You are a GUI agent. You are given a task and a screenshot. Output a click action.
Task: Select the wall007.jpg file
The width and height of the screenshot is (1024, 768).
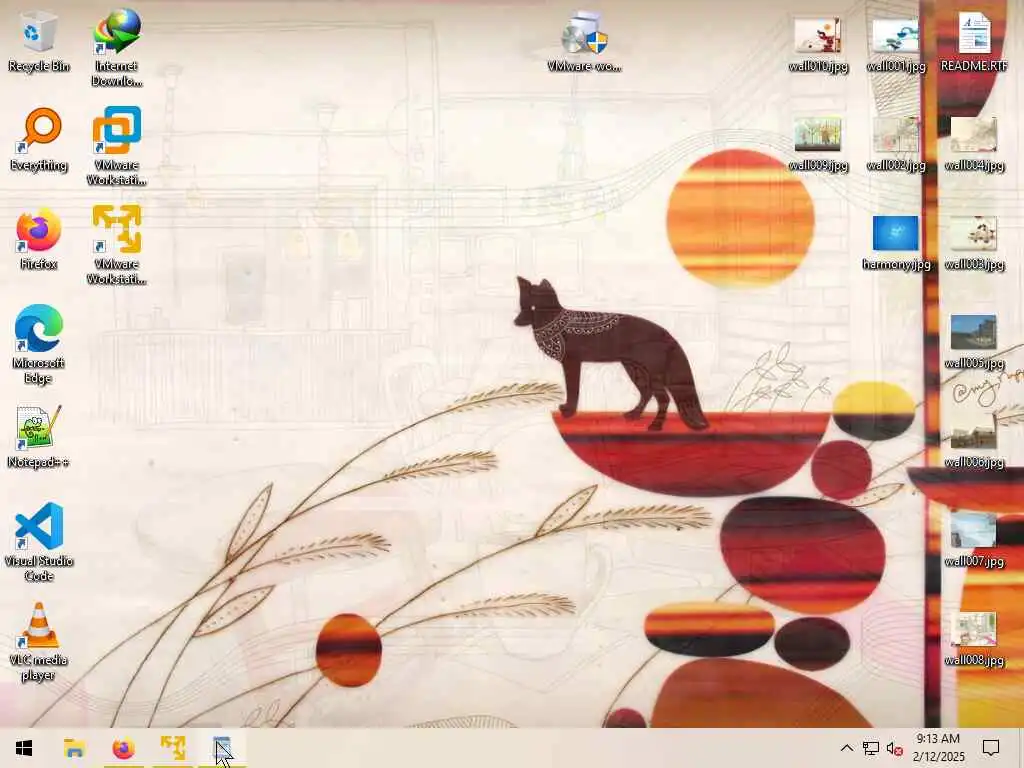[x=974, y=541]
